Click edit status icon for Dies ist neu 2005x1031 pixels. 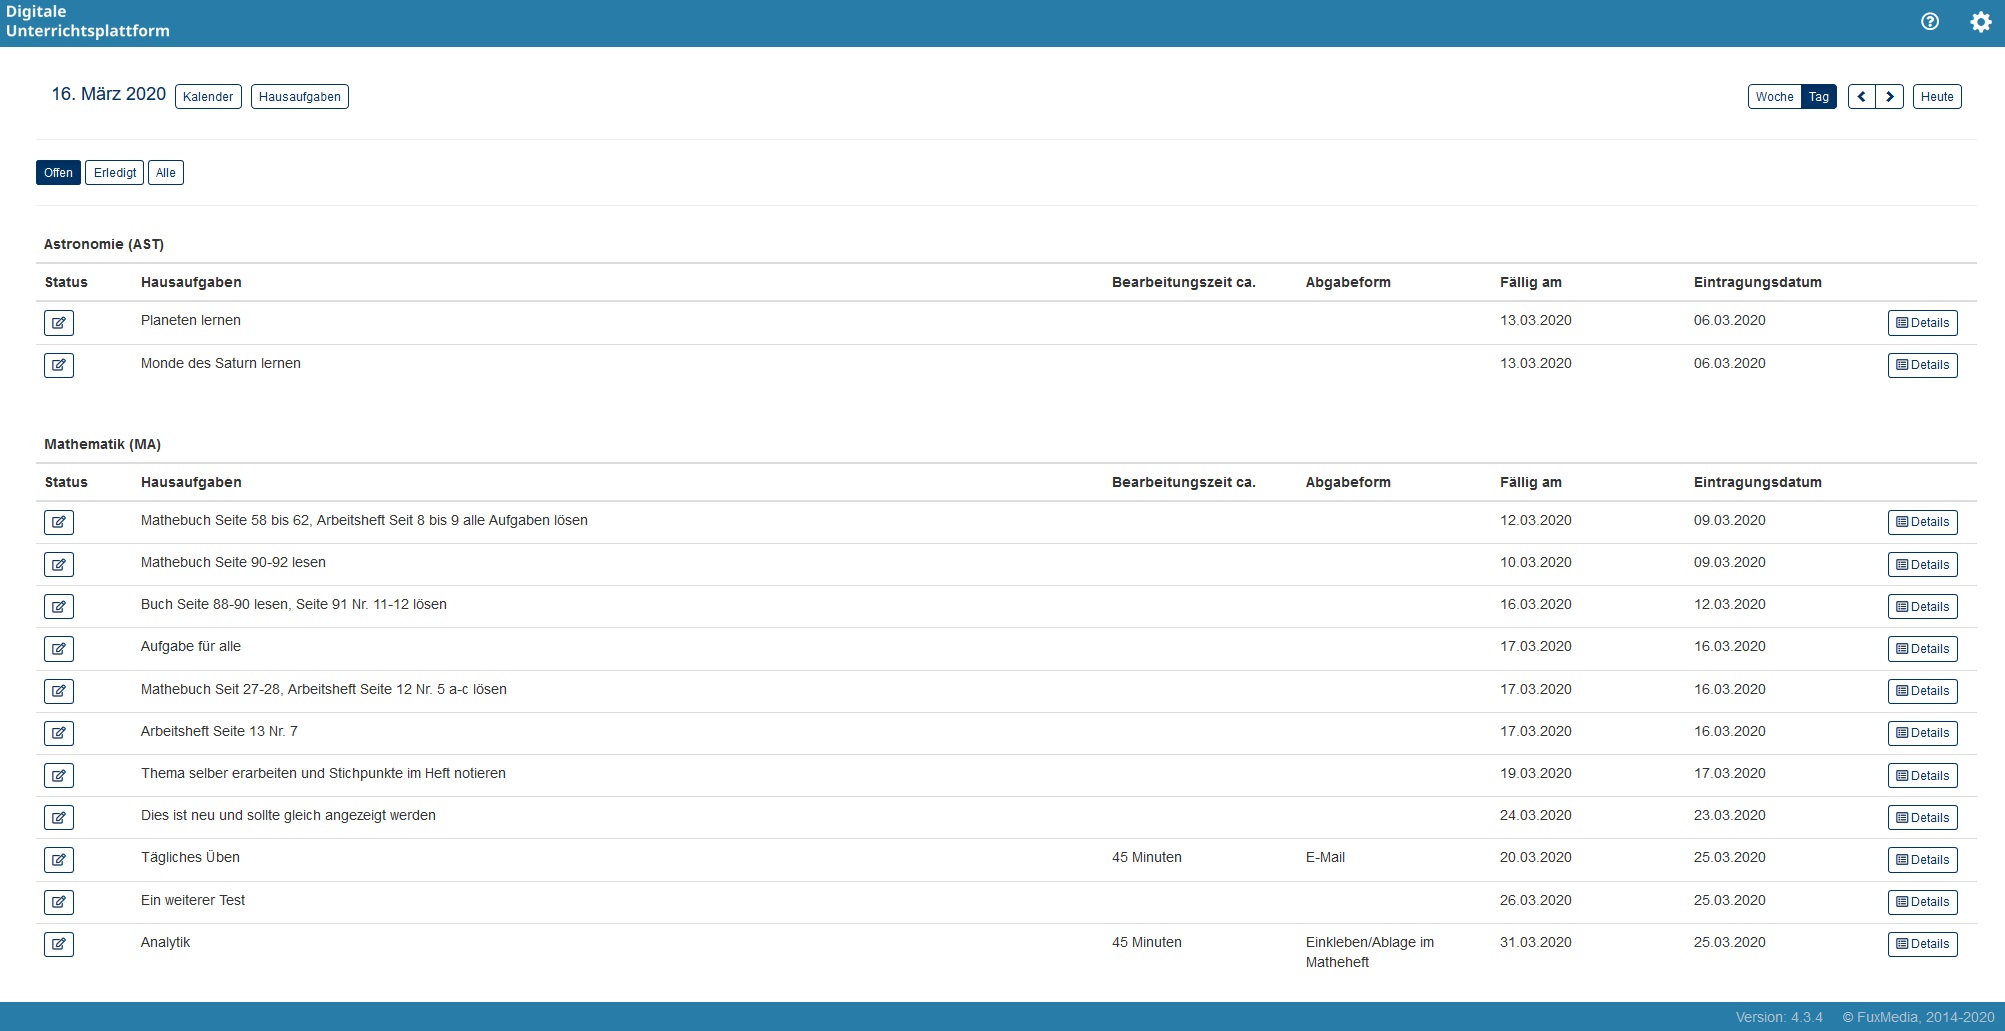coord(59,818)
